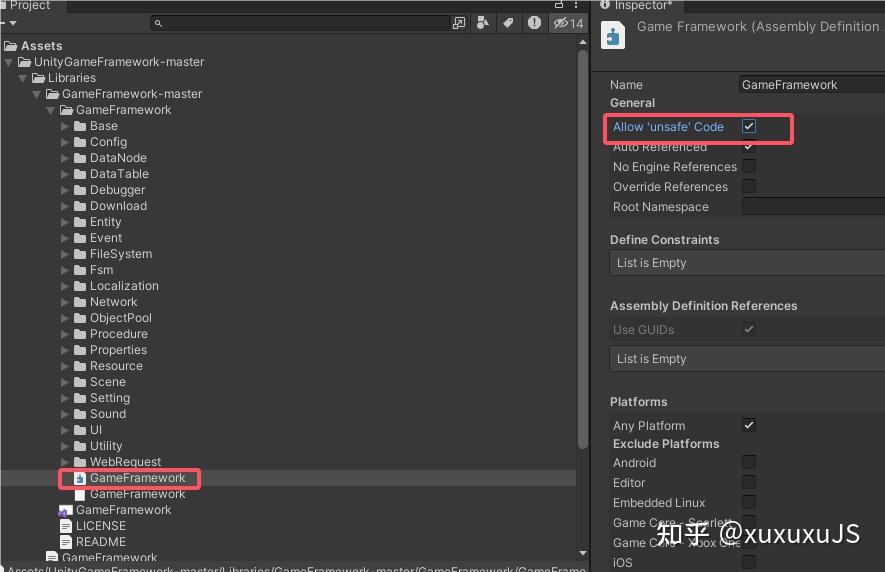Click the Libraries folder icon

(x=38, y=78)
